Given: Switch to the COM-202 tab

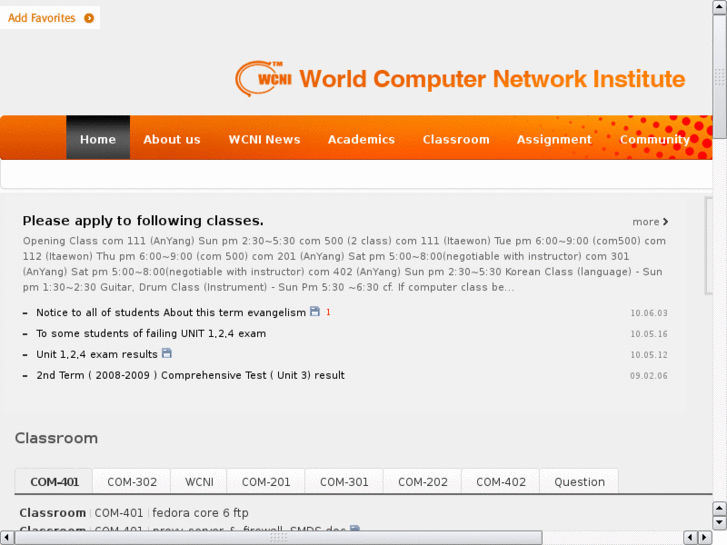Looking at the screenshot, I should [422, 482].
